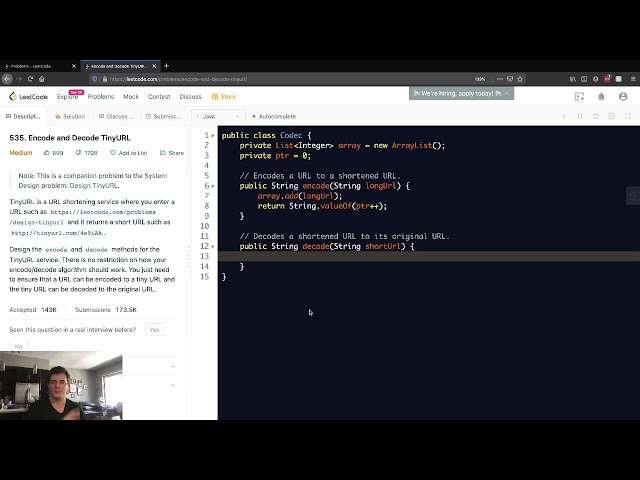This screenshot has height=480, width=640.
Task: Click the Medium difficulty label
Action: click(x=21, y=153)
